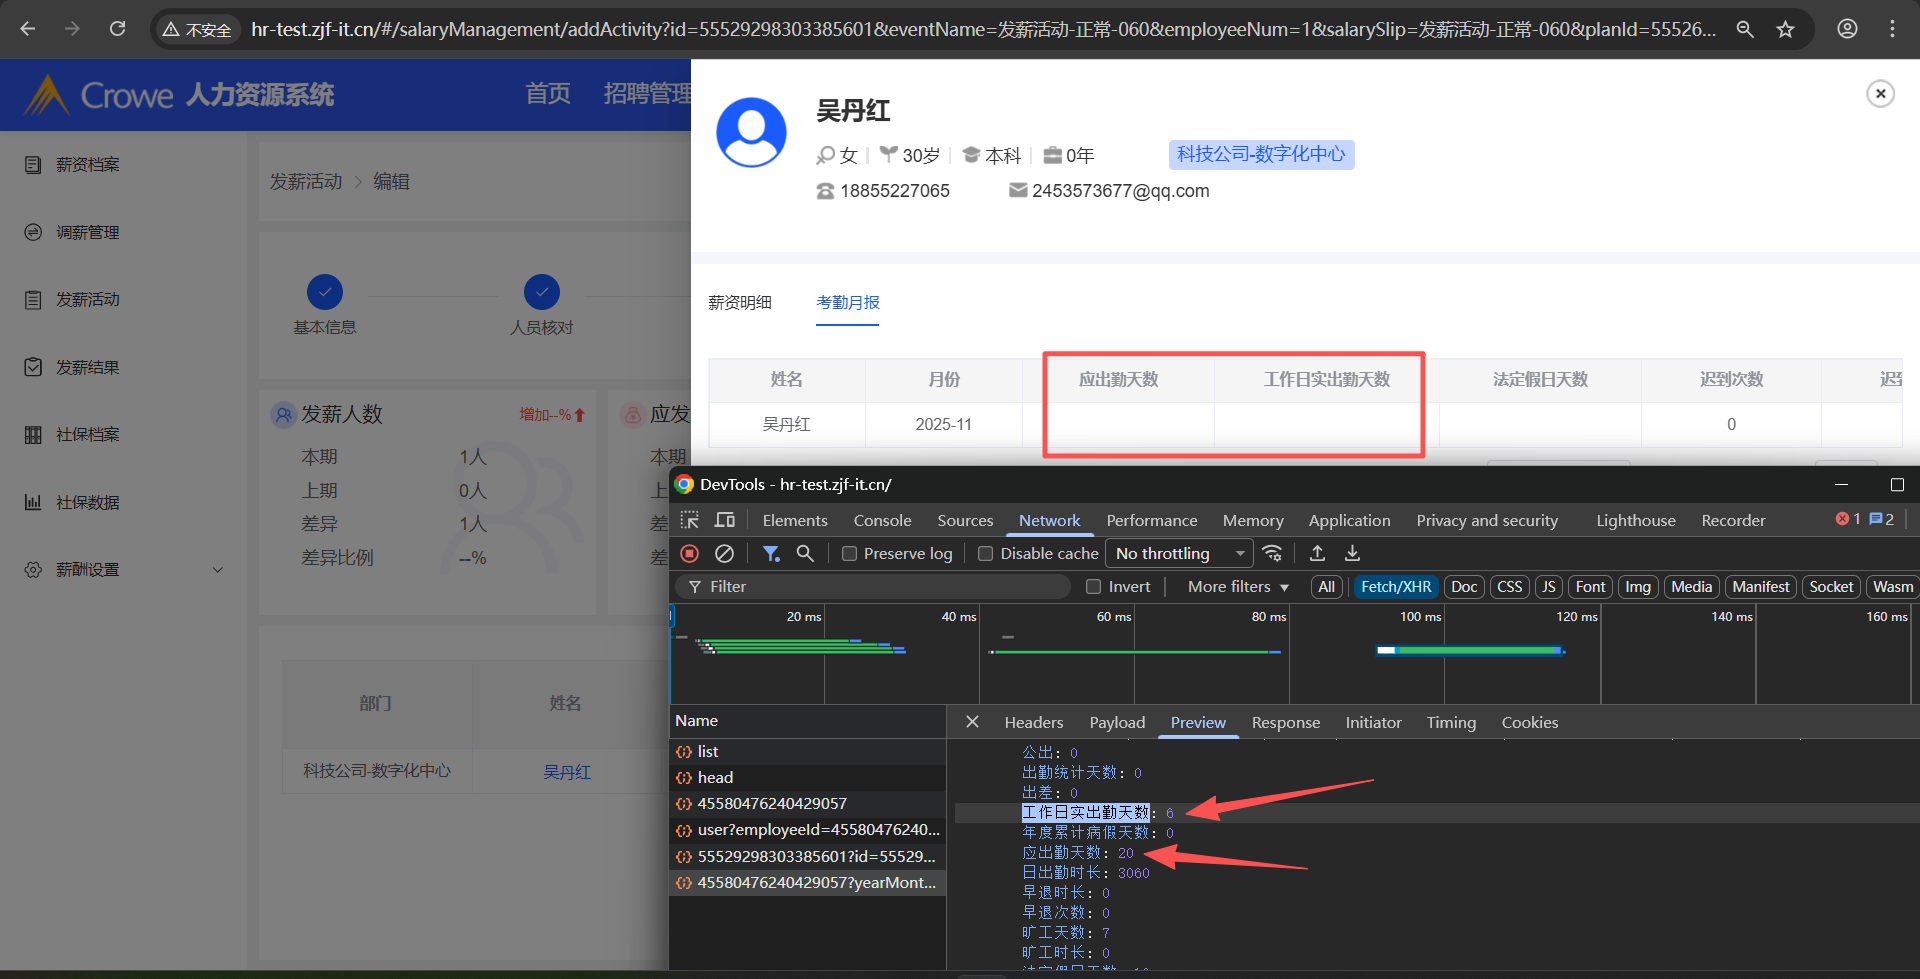Select the Fetch/XHR filter button

pos(1395,587)
